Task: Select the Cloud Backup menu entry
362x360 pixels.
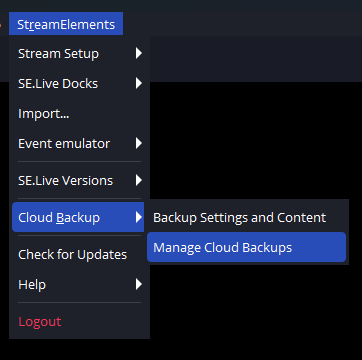Action: [78, 217]
